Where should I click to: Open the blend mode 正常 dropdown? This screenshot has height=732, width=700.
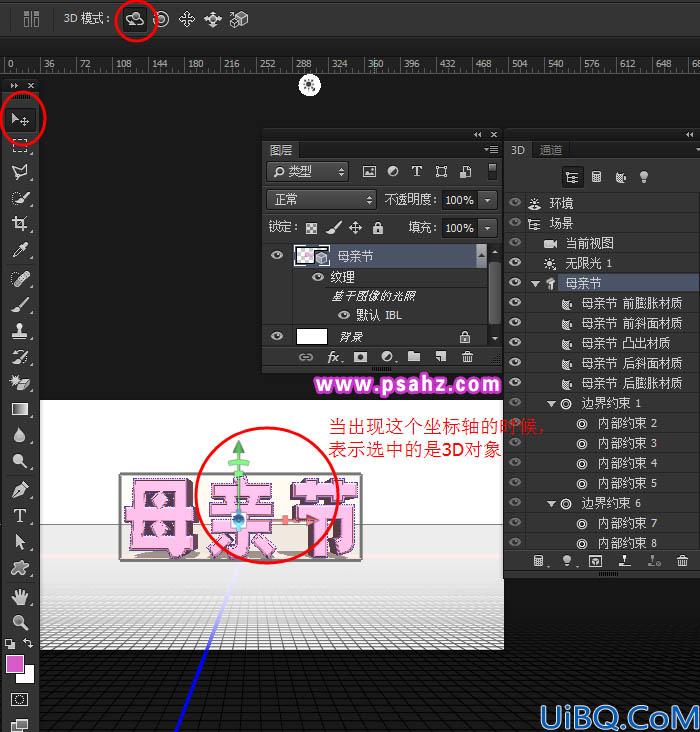point(321,200)
